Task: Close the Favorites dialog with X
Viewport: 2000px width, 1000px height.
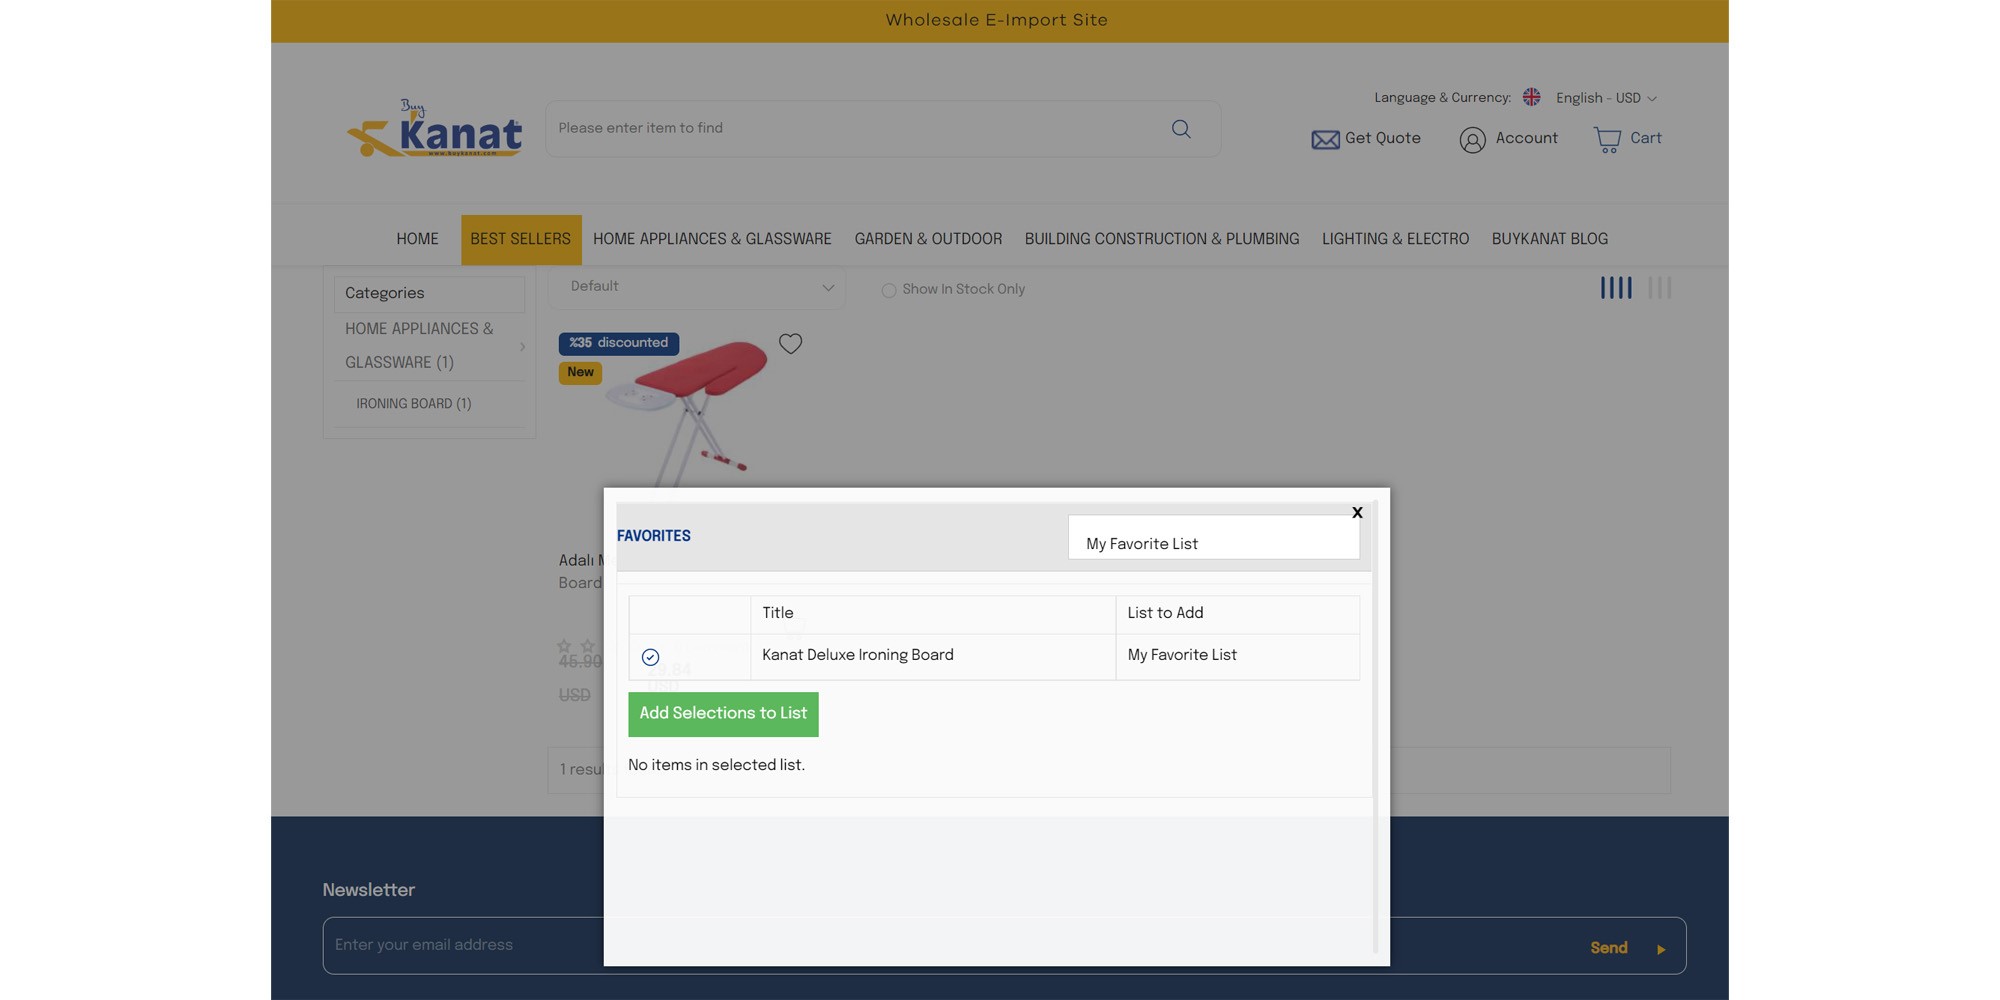Action: 1357,512
